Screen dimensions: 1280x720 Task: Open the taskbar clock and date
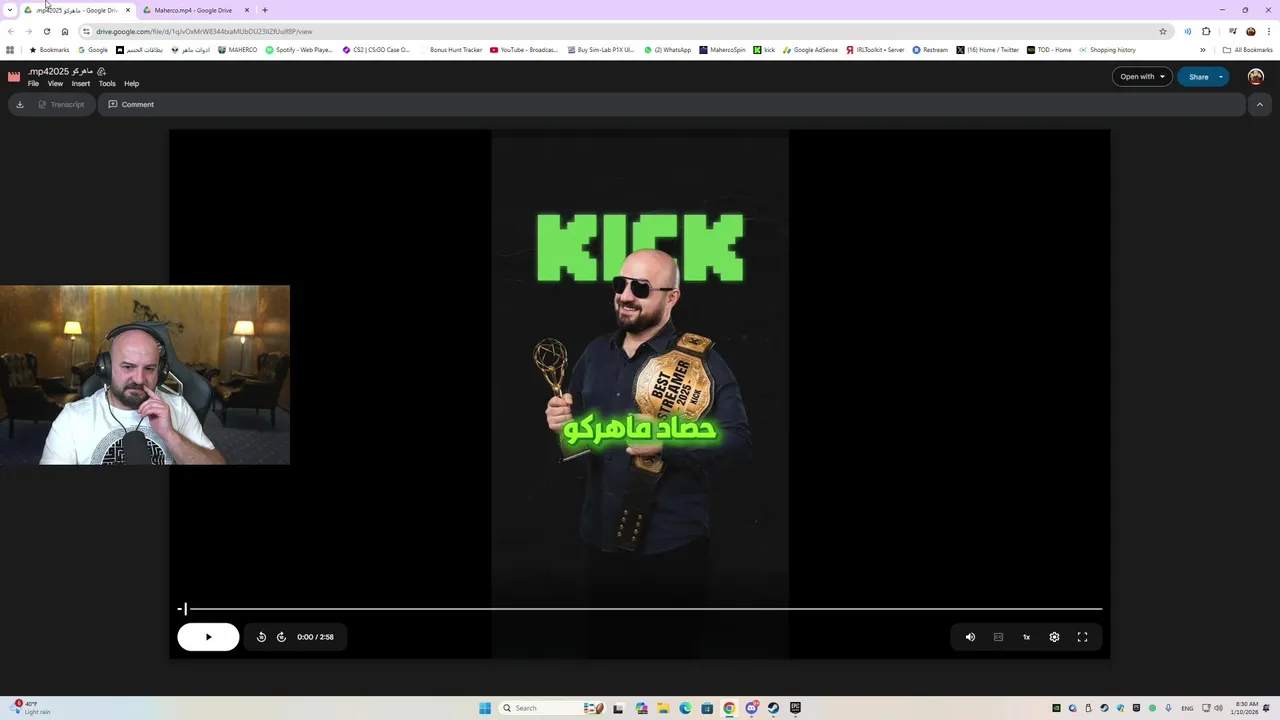[1247, 708]
